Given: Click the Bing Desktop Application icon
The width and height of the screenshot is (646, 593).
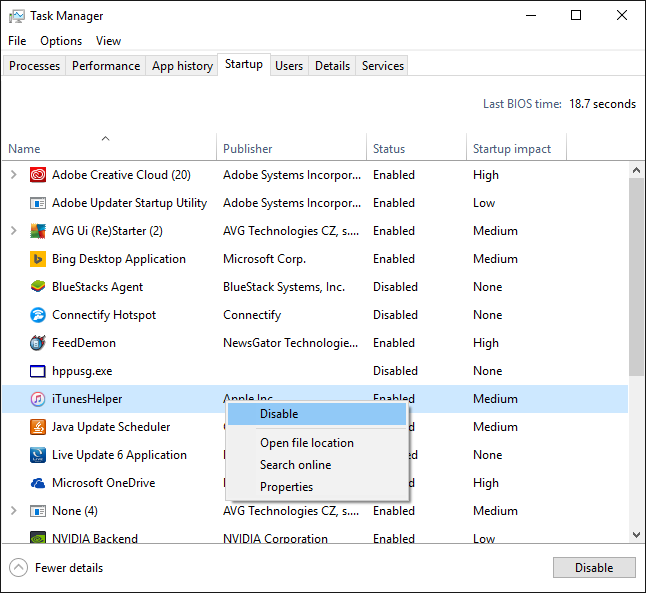Looking at the screenshot, I should (x=38, y=259).
